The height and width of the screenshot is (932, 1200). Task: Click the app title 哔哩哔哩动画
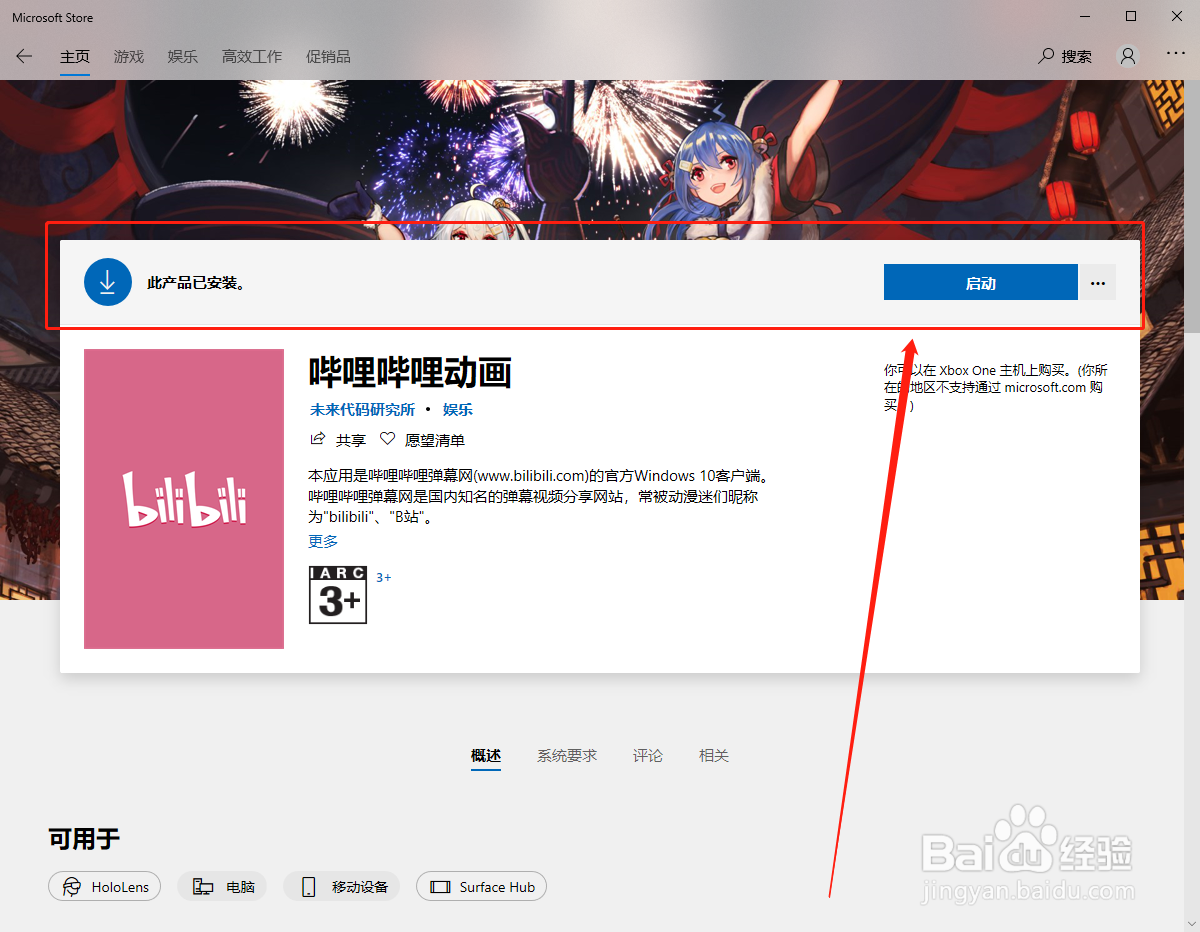click(x=410, y=373)
